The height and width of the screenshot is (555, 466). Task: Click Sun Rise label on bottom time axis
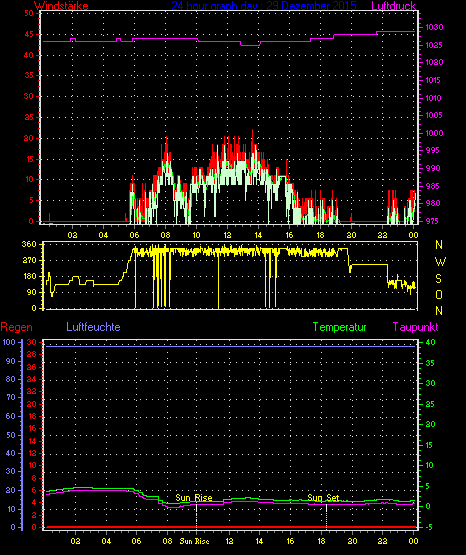195,541
